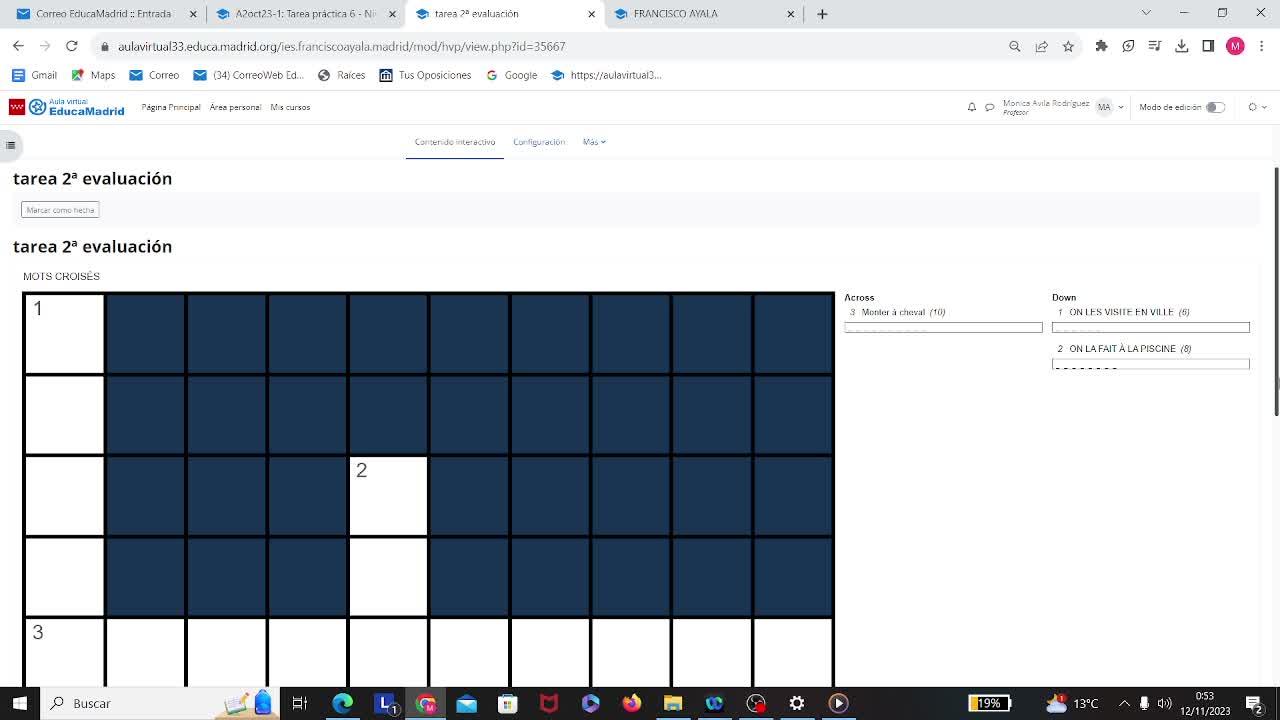Open Área personal in the top navigation
1280x720 pixels.
[x=235, y=107]
